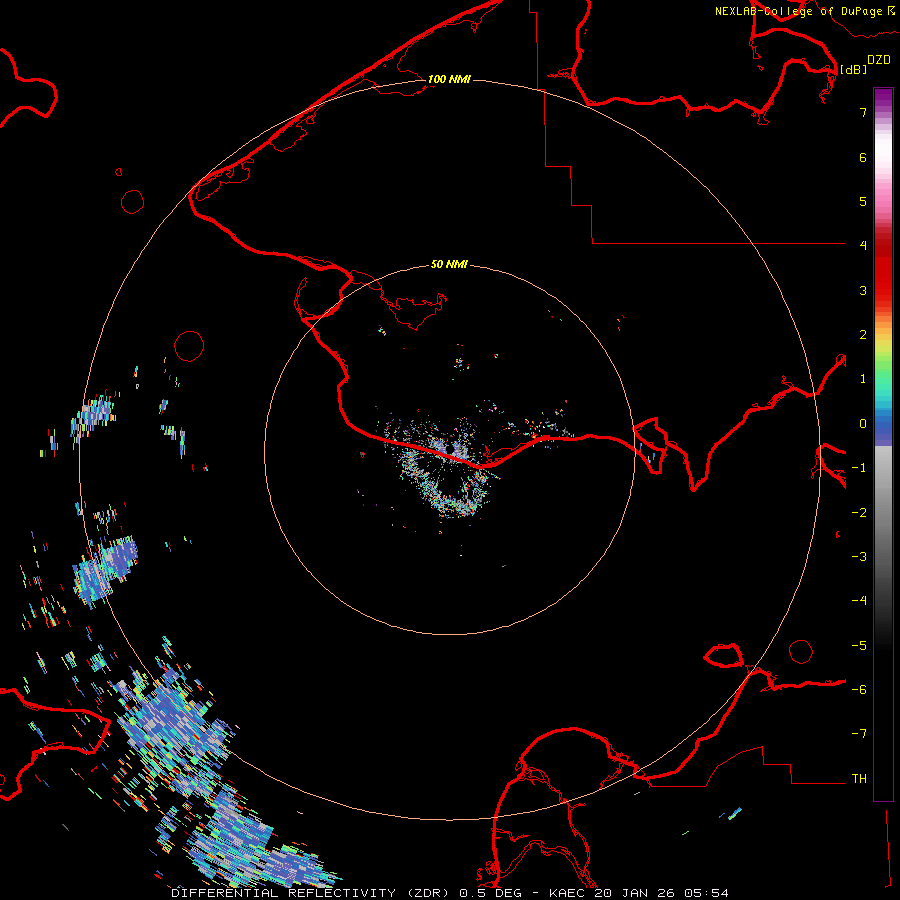The image size is (900, 900).
Task: Click the color scale value 3
Action: click(863, 290)
